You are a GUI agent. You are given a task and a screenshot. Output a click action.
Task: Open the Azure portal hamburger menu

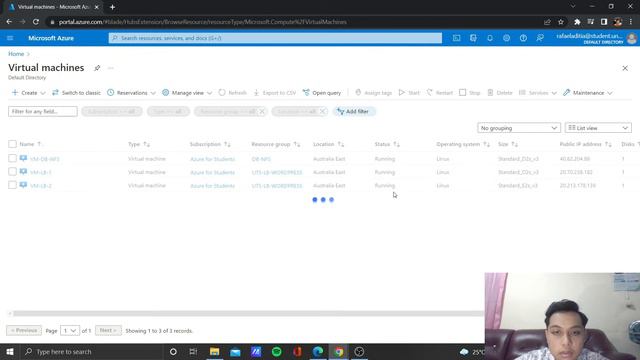tap(10, 38)
